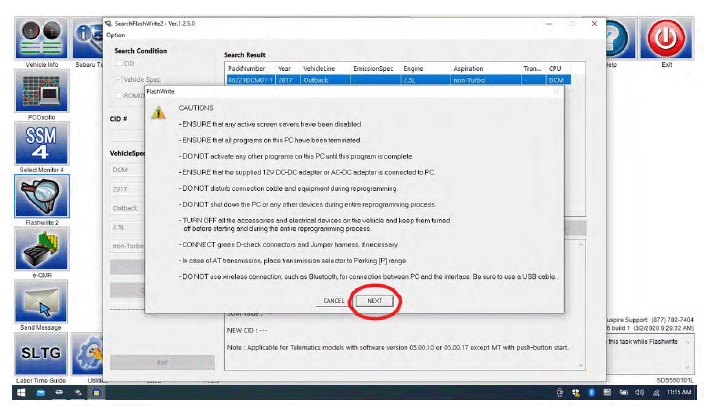This screenshot has width=713, height=415.
Task: Click the SD5550101L label text
Action: (675, 380)
